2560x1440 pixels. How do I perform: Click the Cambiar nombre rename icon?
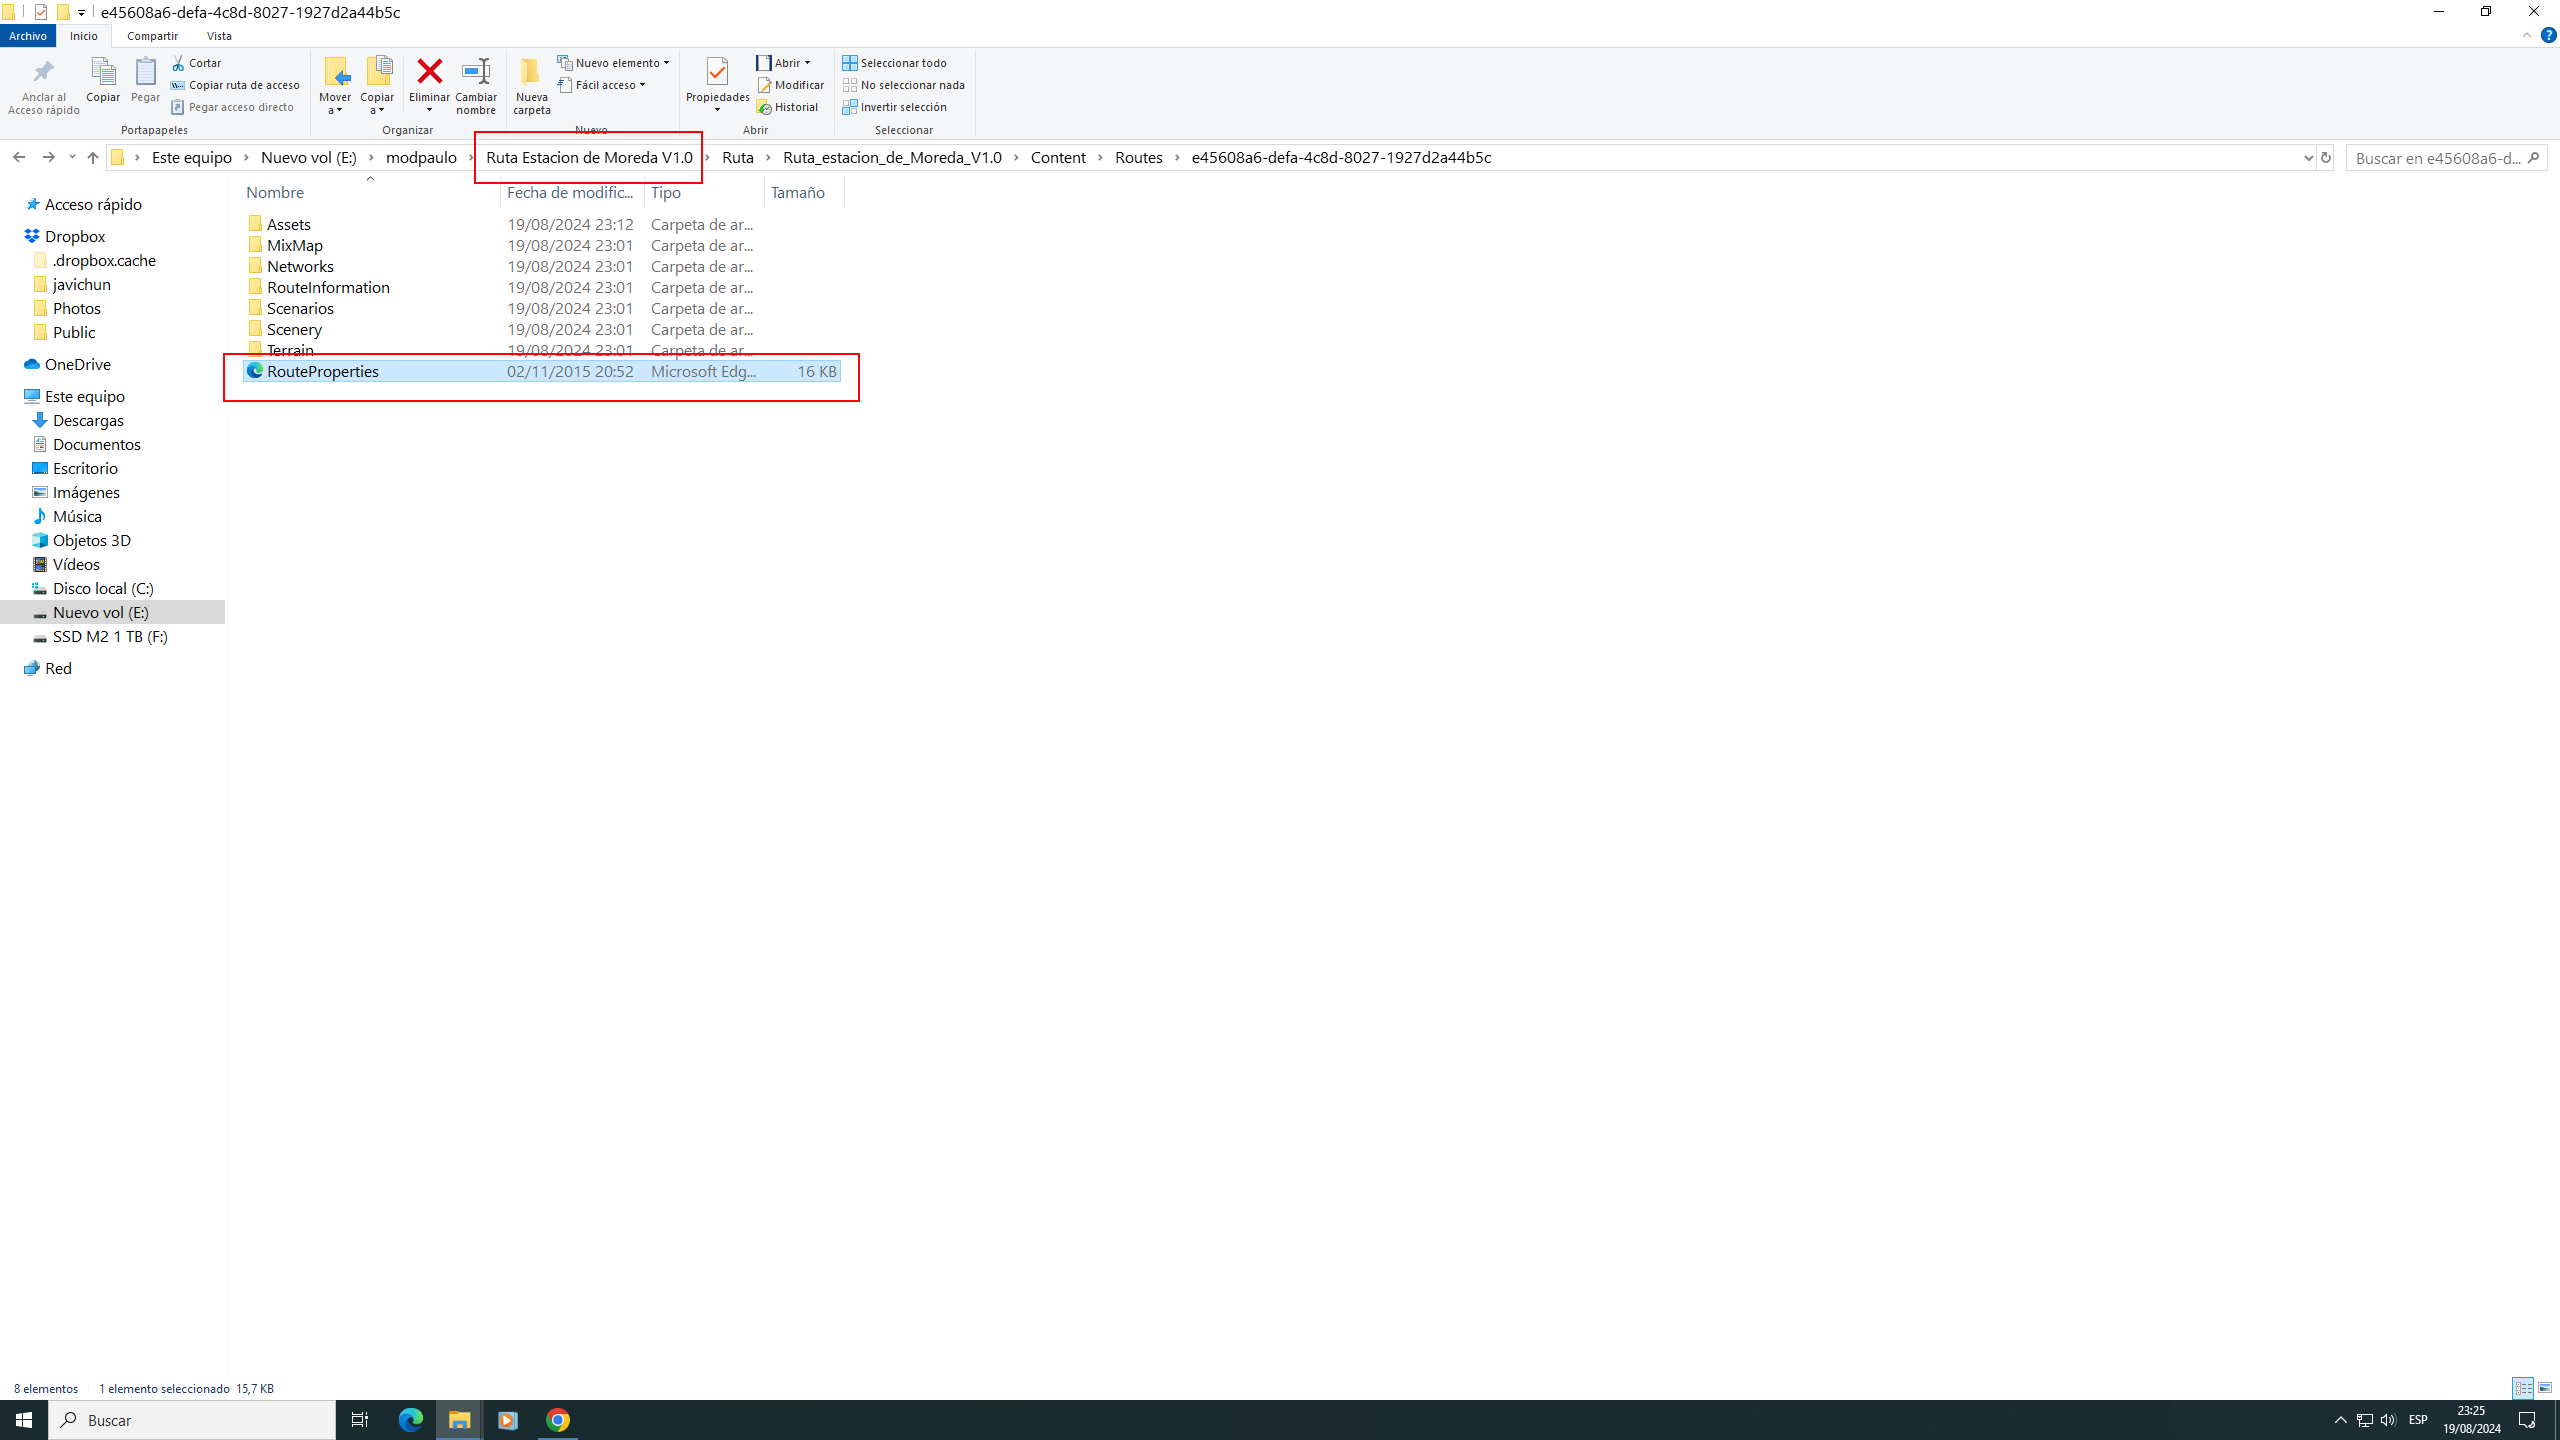click(476, 72)
